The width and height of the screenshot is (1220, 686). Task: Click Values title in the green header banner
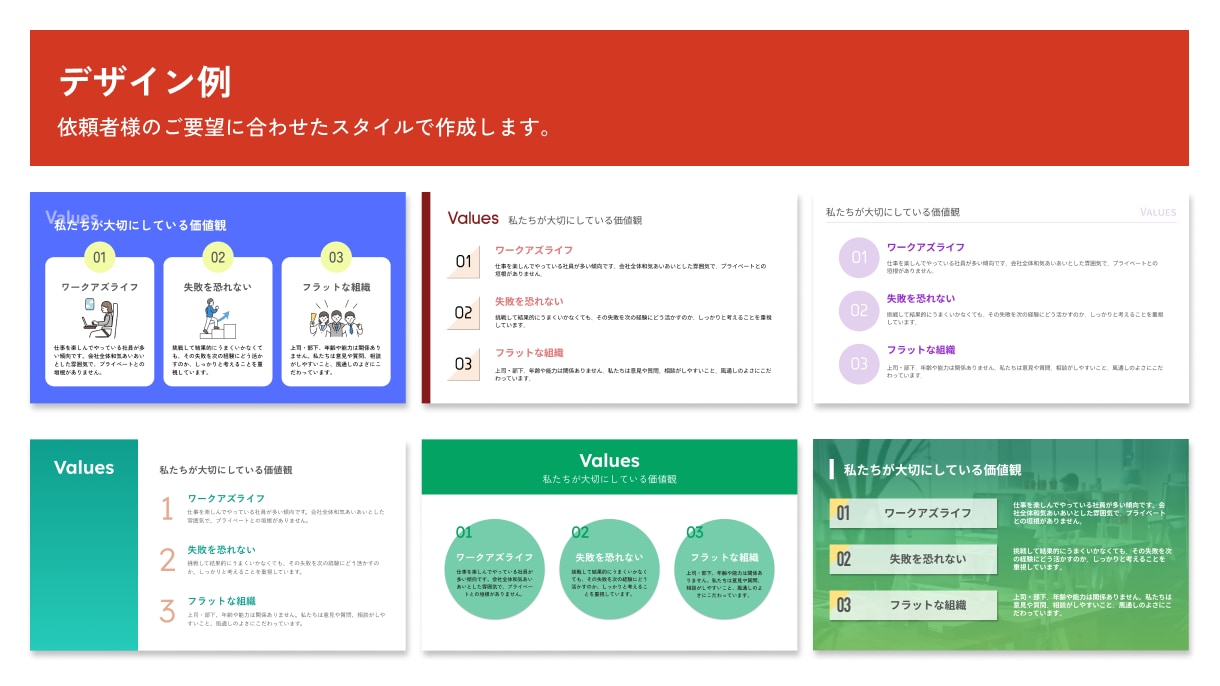click(x=609, y=461)
